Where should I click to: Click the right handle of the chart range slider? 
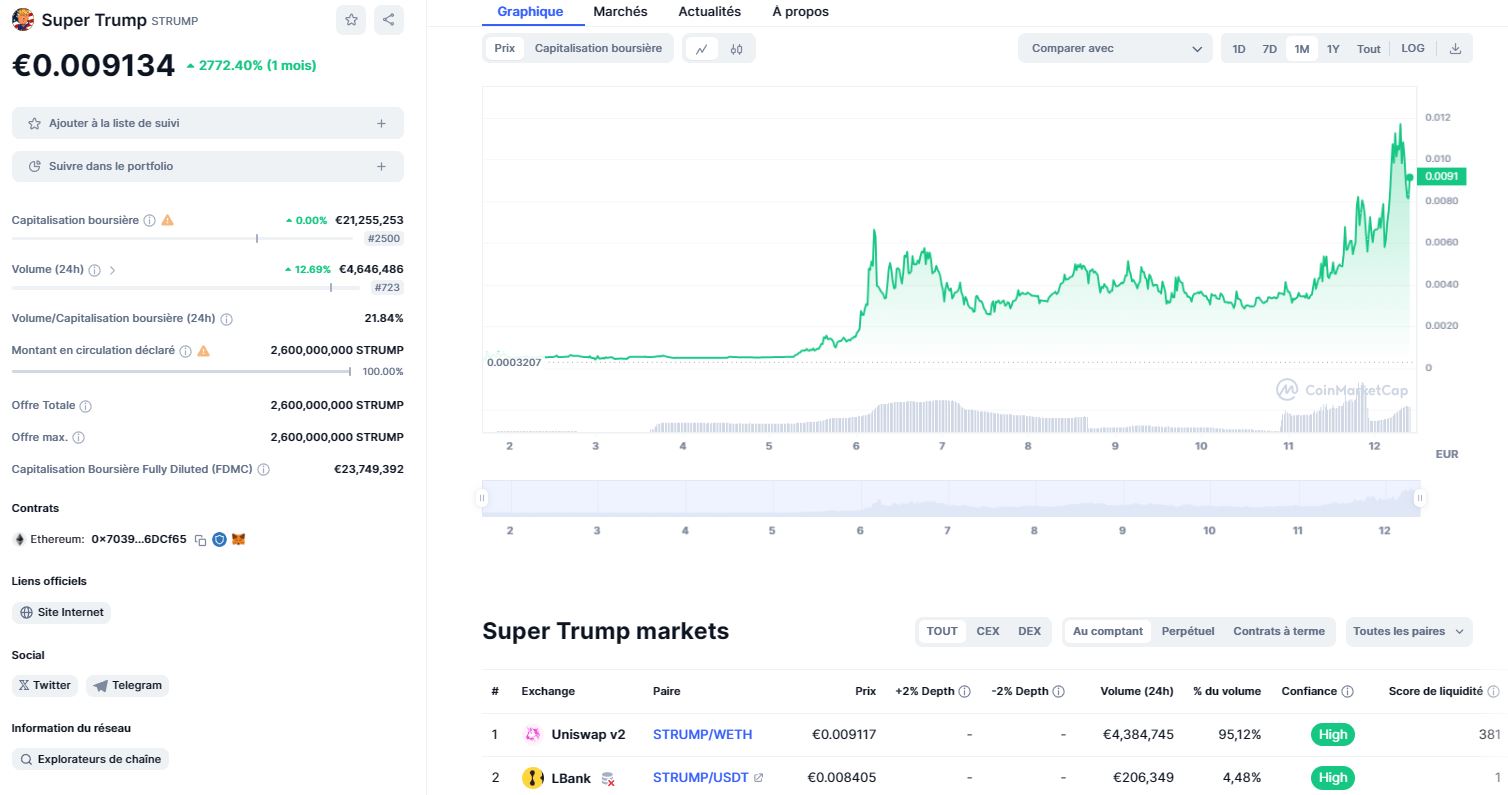pyautogui.click(x=1418, y=497)
